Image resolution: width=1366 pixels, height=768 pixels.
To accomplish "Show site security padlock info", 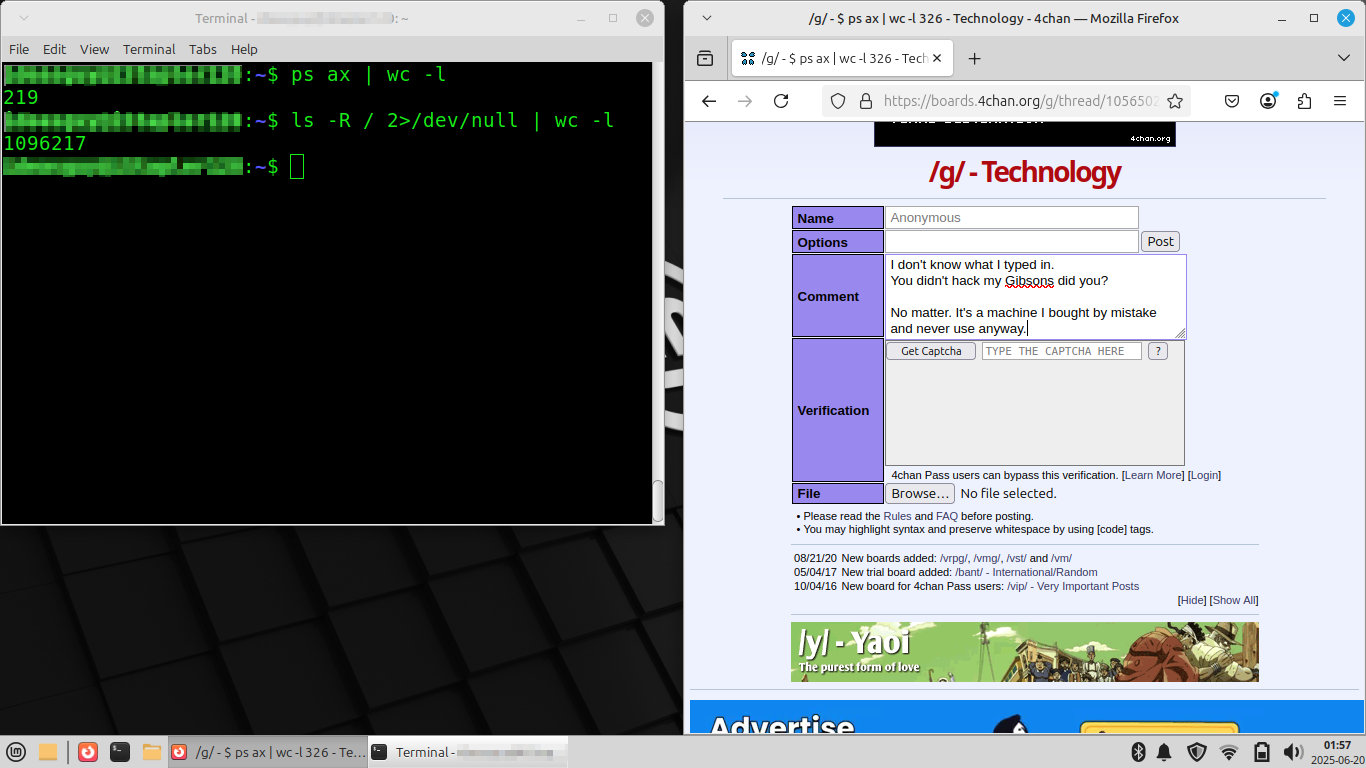I will click(865, 101).
